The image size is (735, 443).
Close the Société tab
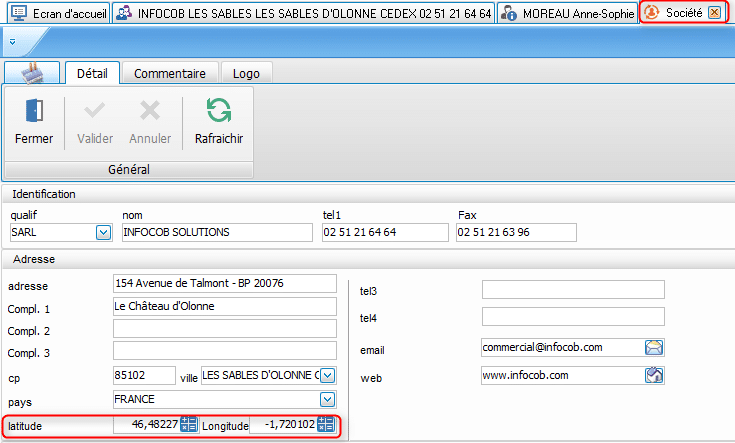pos(713,12)
